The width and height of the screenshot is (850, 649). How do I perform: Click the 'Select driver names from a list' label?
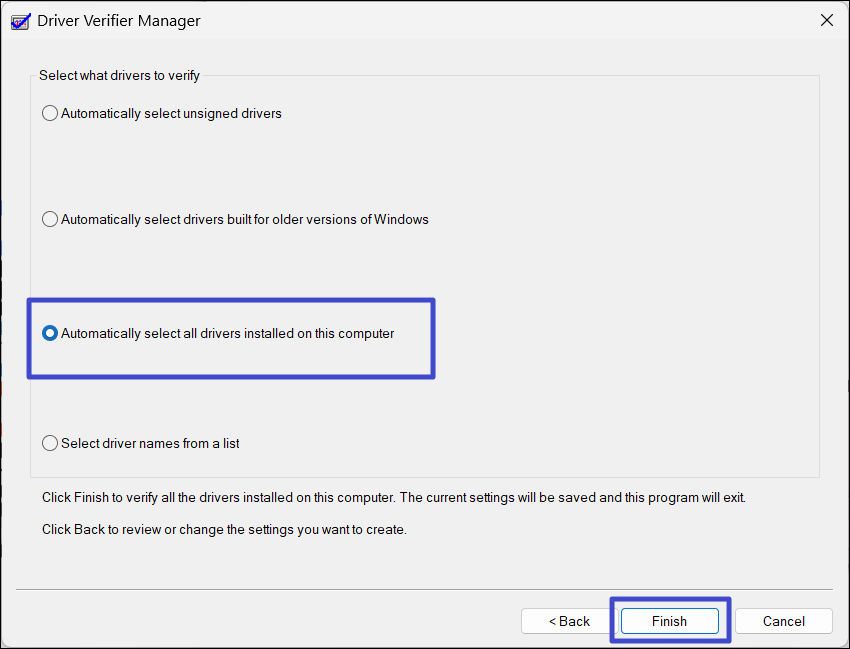pyautogui.click(x=150, y=443)
